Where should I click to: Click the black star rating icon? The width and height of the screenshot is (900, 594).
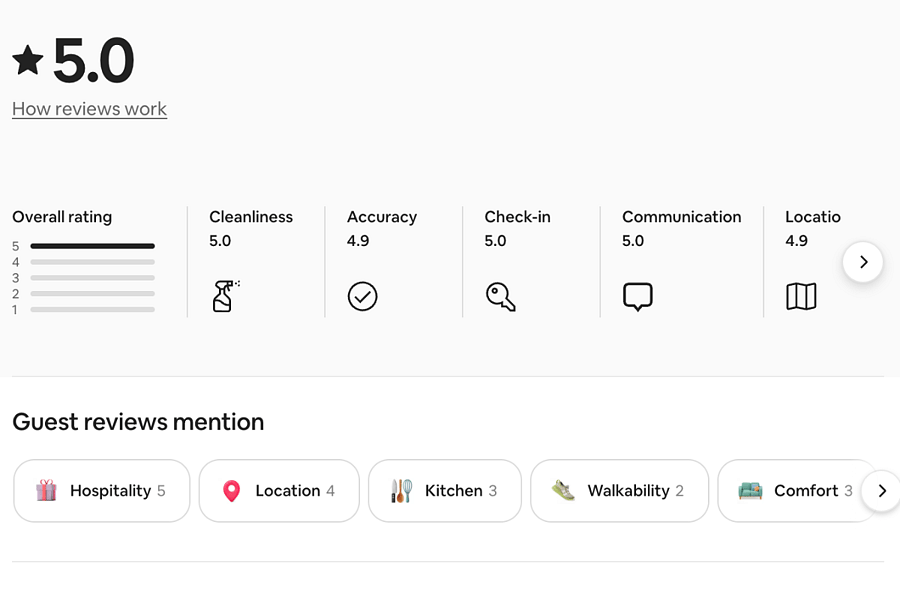pos(28,60)
